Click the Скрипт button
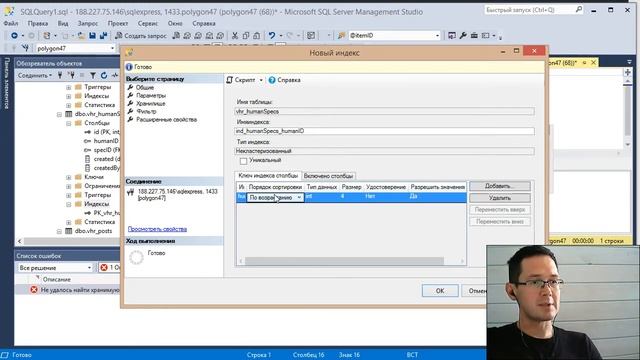This screenshot has height=360, width=640. 241,80
